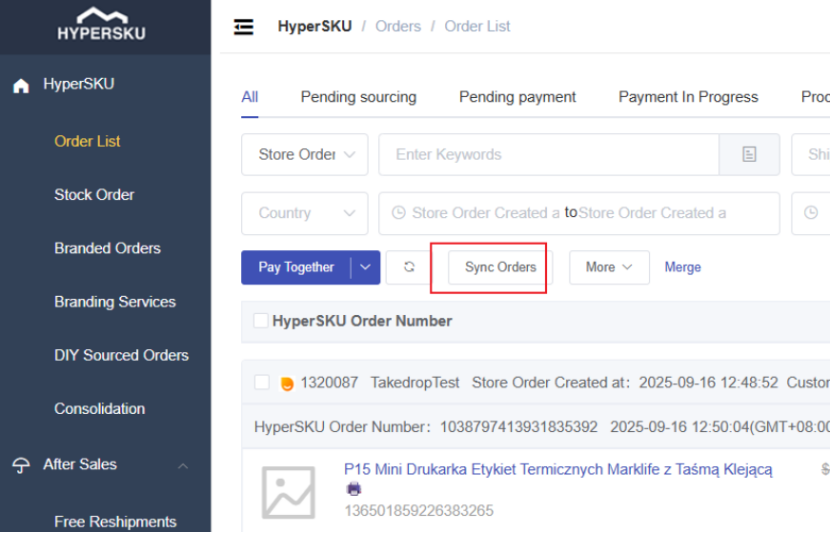
Task: Click the Store Order Created end date field
Action: (652, 213)
